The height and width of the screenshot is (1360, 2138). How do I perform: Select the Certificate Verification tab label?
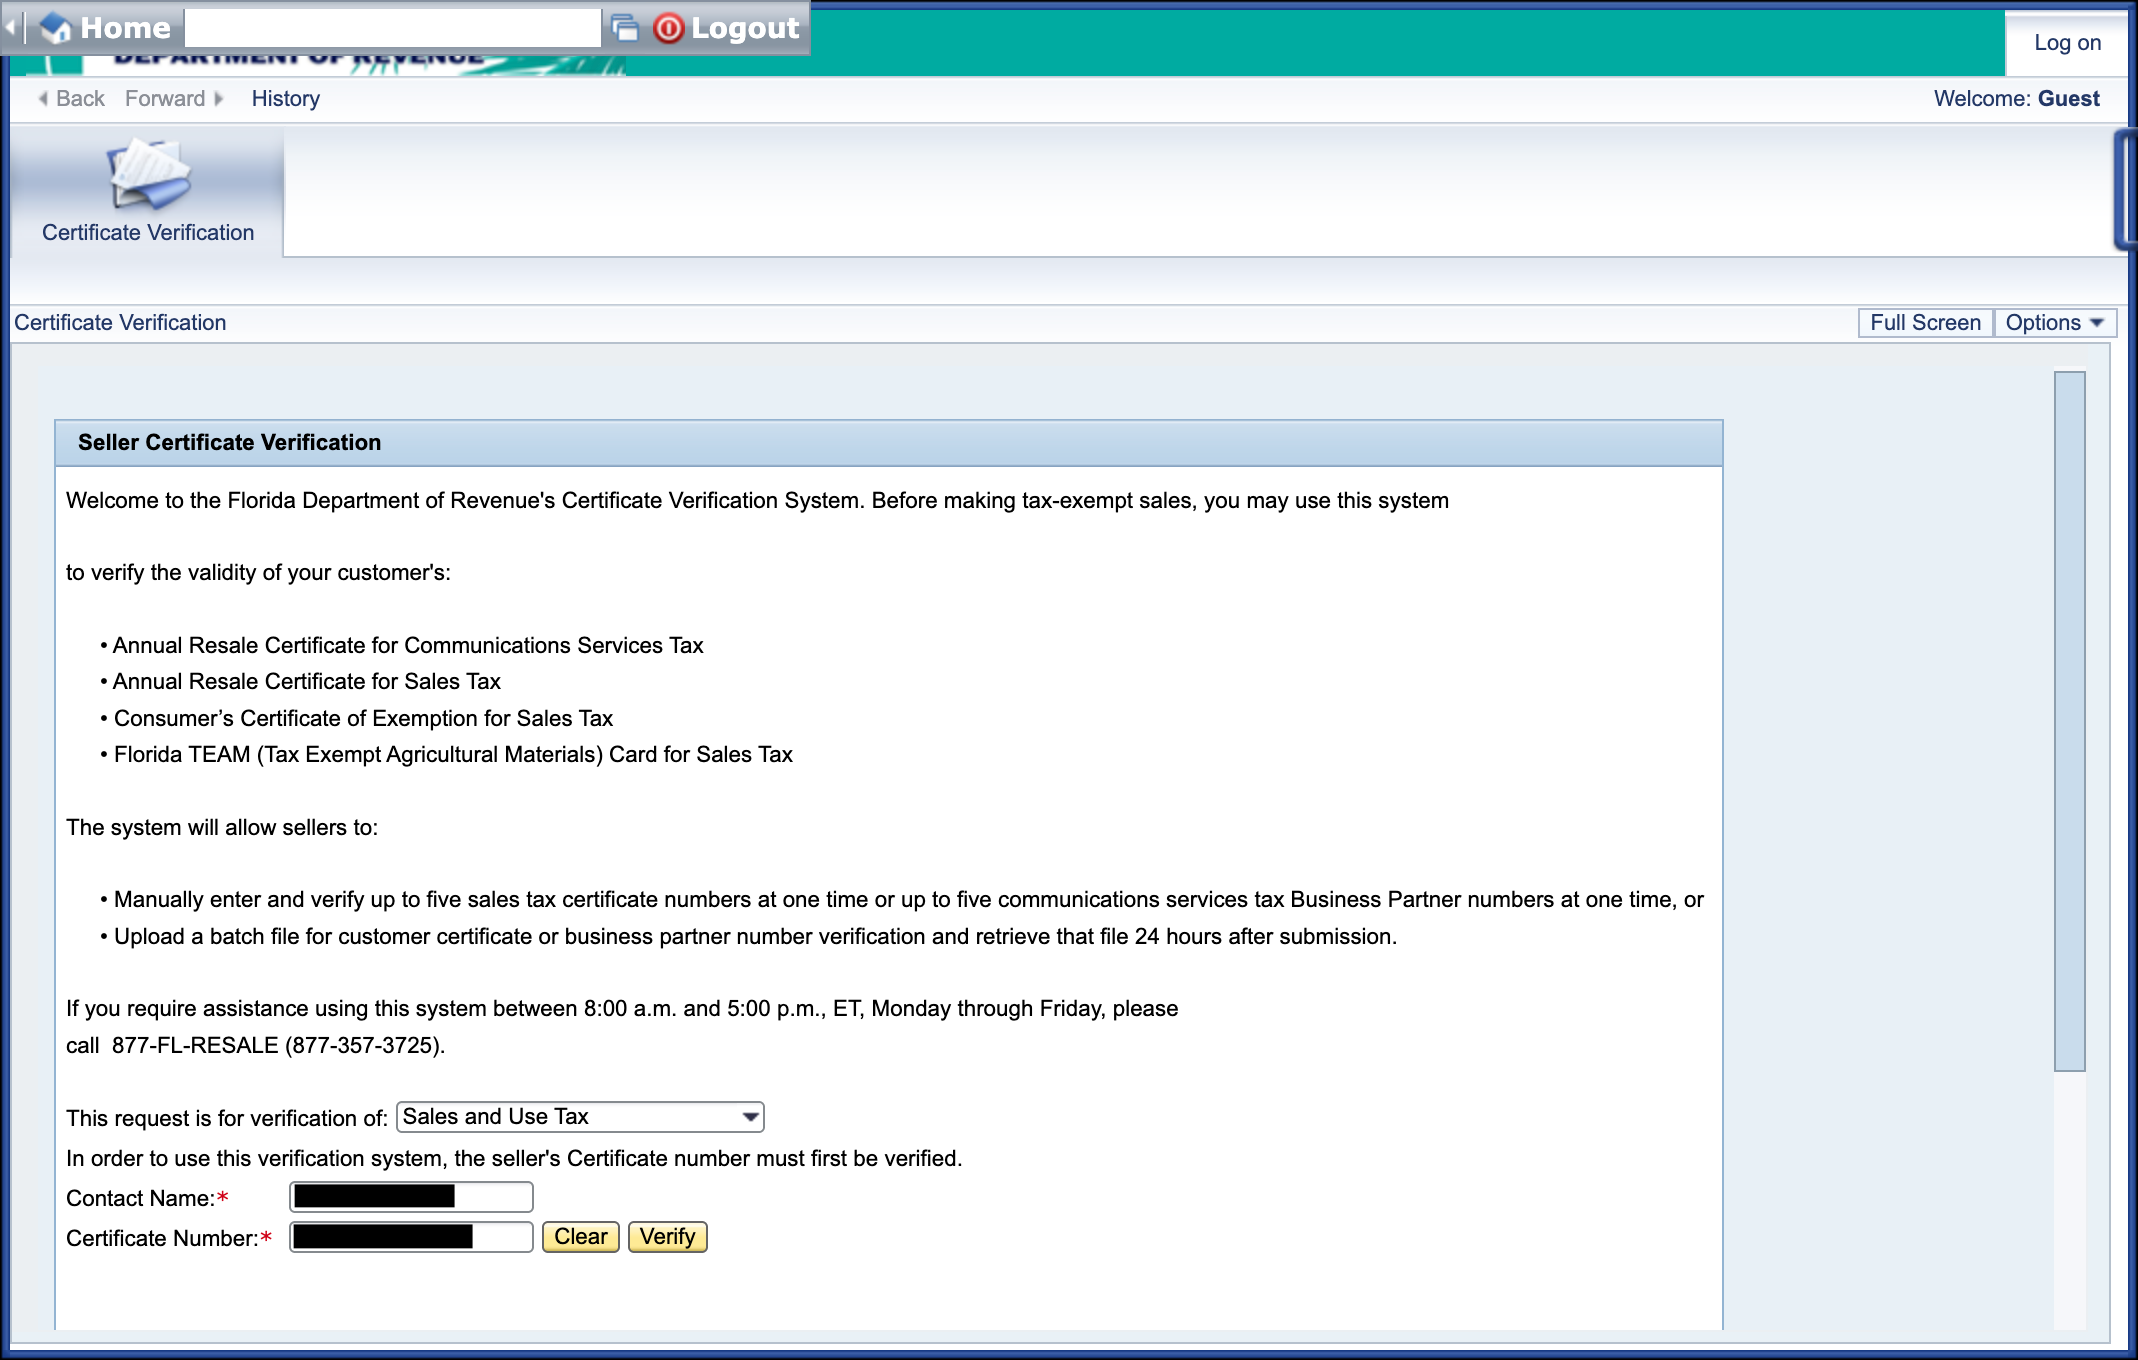coord(148,232)
